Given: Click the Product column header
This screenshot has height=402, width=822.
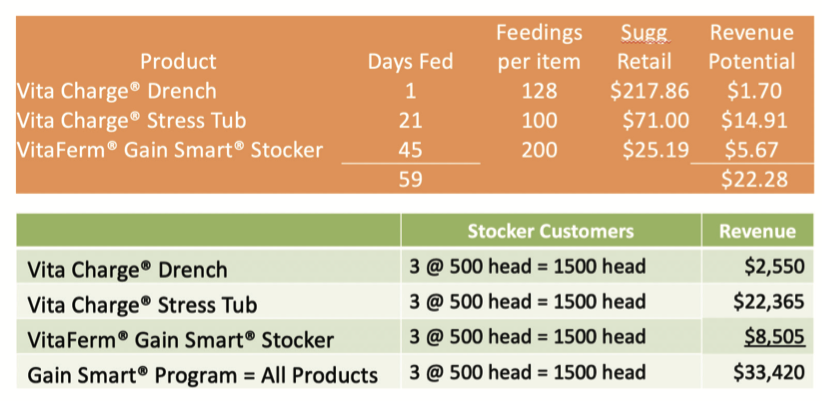Looking at the screenshot, I should pos(178,62).
